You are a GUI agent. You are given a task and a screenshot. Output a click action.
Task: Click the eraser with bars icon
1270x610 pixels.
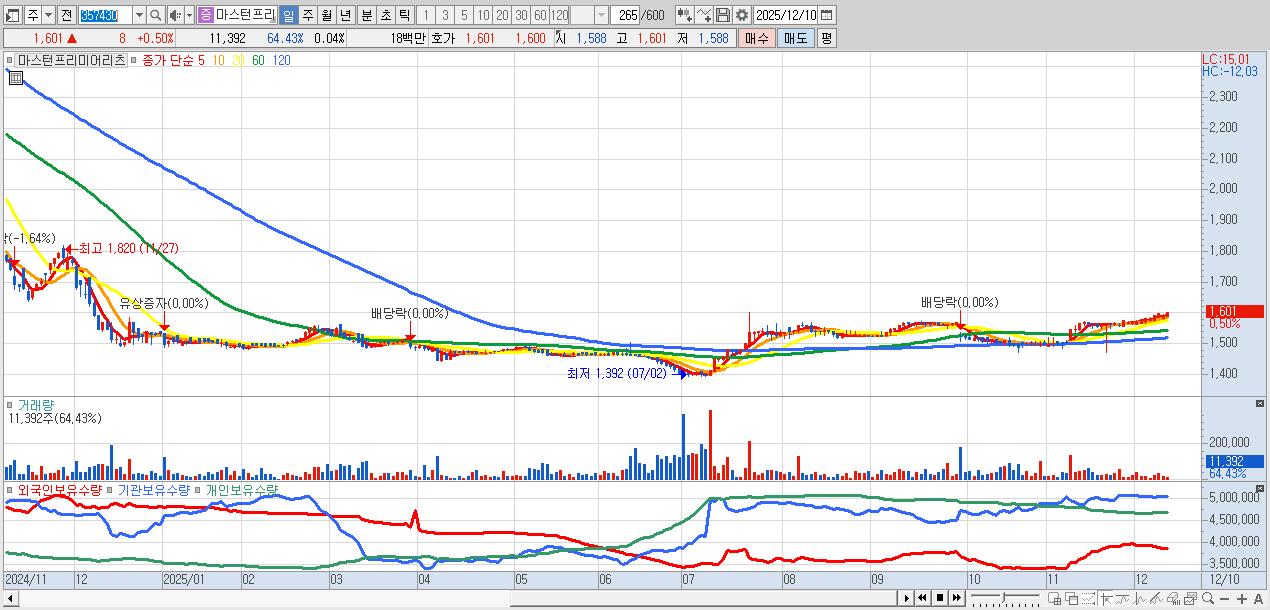tap(1173, 598)
